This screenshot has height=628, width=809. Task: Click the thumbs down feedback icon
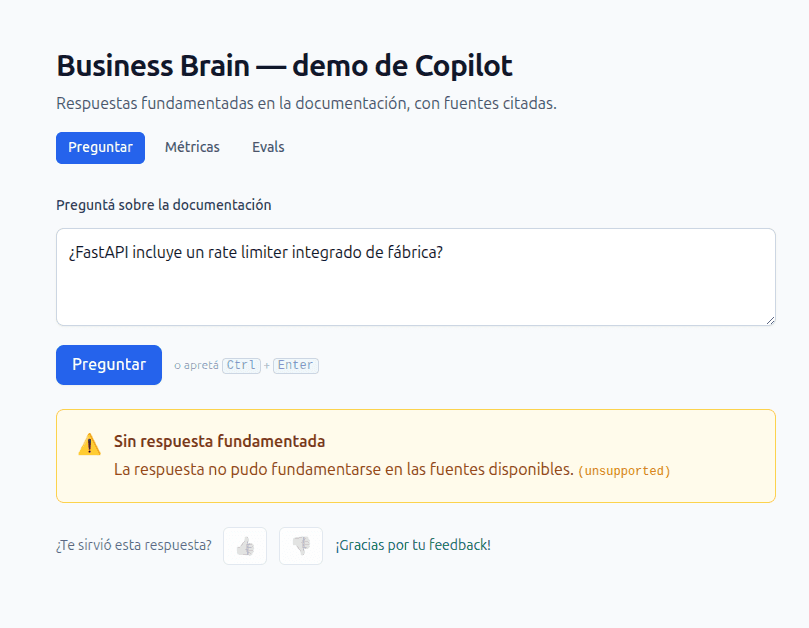click(301, 546)
